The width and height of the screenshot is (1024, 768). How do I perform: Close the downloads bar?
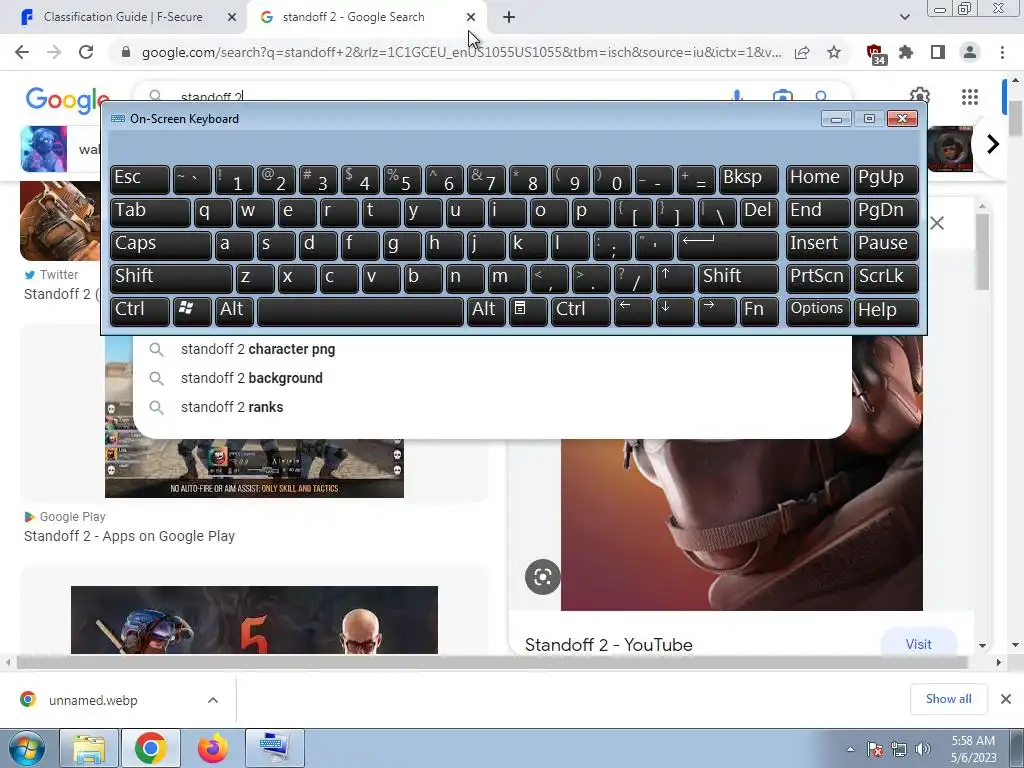pyautogui.click(x=1006, y=699)
